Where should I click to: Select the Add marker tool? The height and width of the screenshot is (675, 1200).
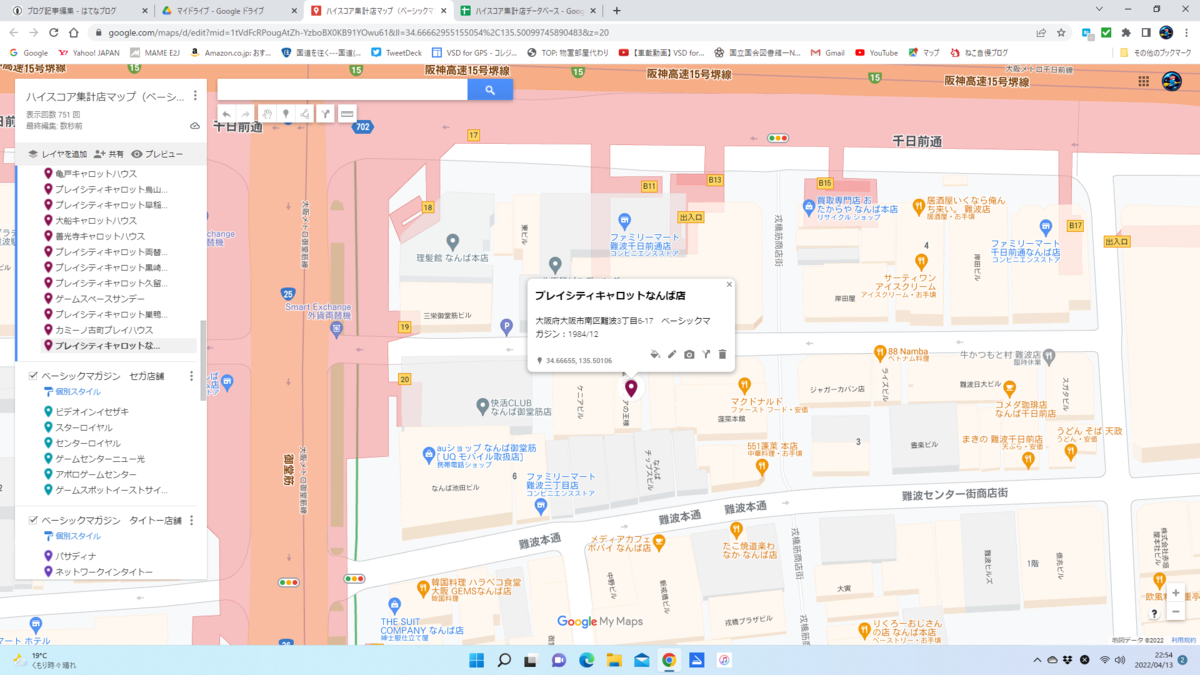coord(286,114)
